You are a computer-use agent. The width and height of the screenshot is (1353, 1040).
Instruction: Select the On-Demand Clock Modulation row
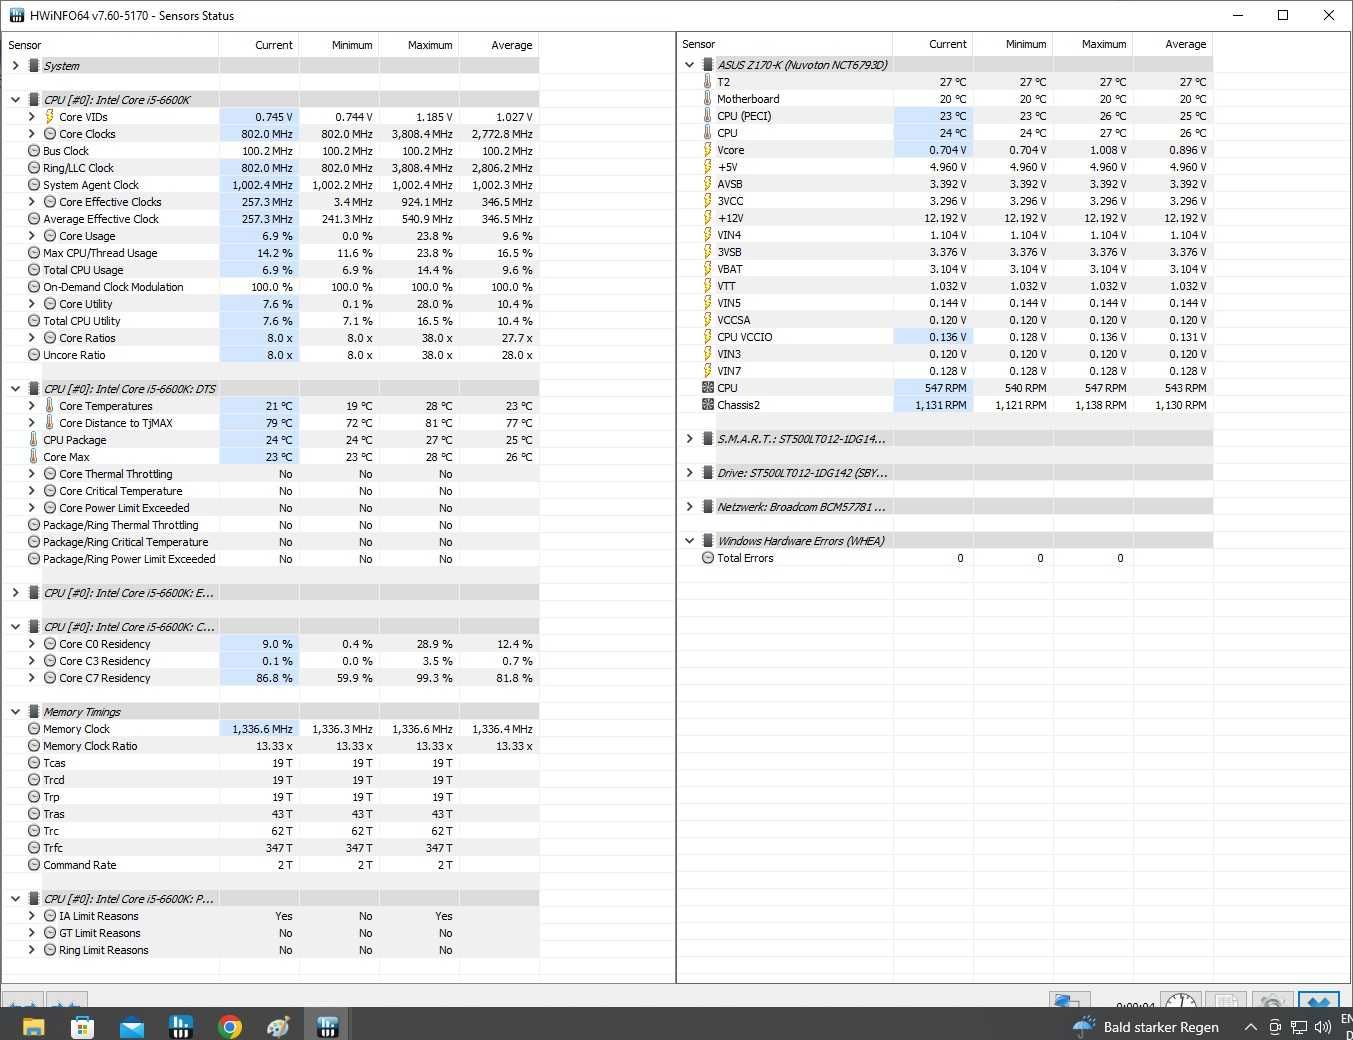(x=270, y=287)
